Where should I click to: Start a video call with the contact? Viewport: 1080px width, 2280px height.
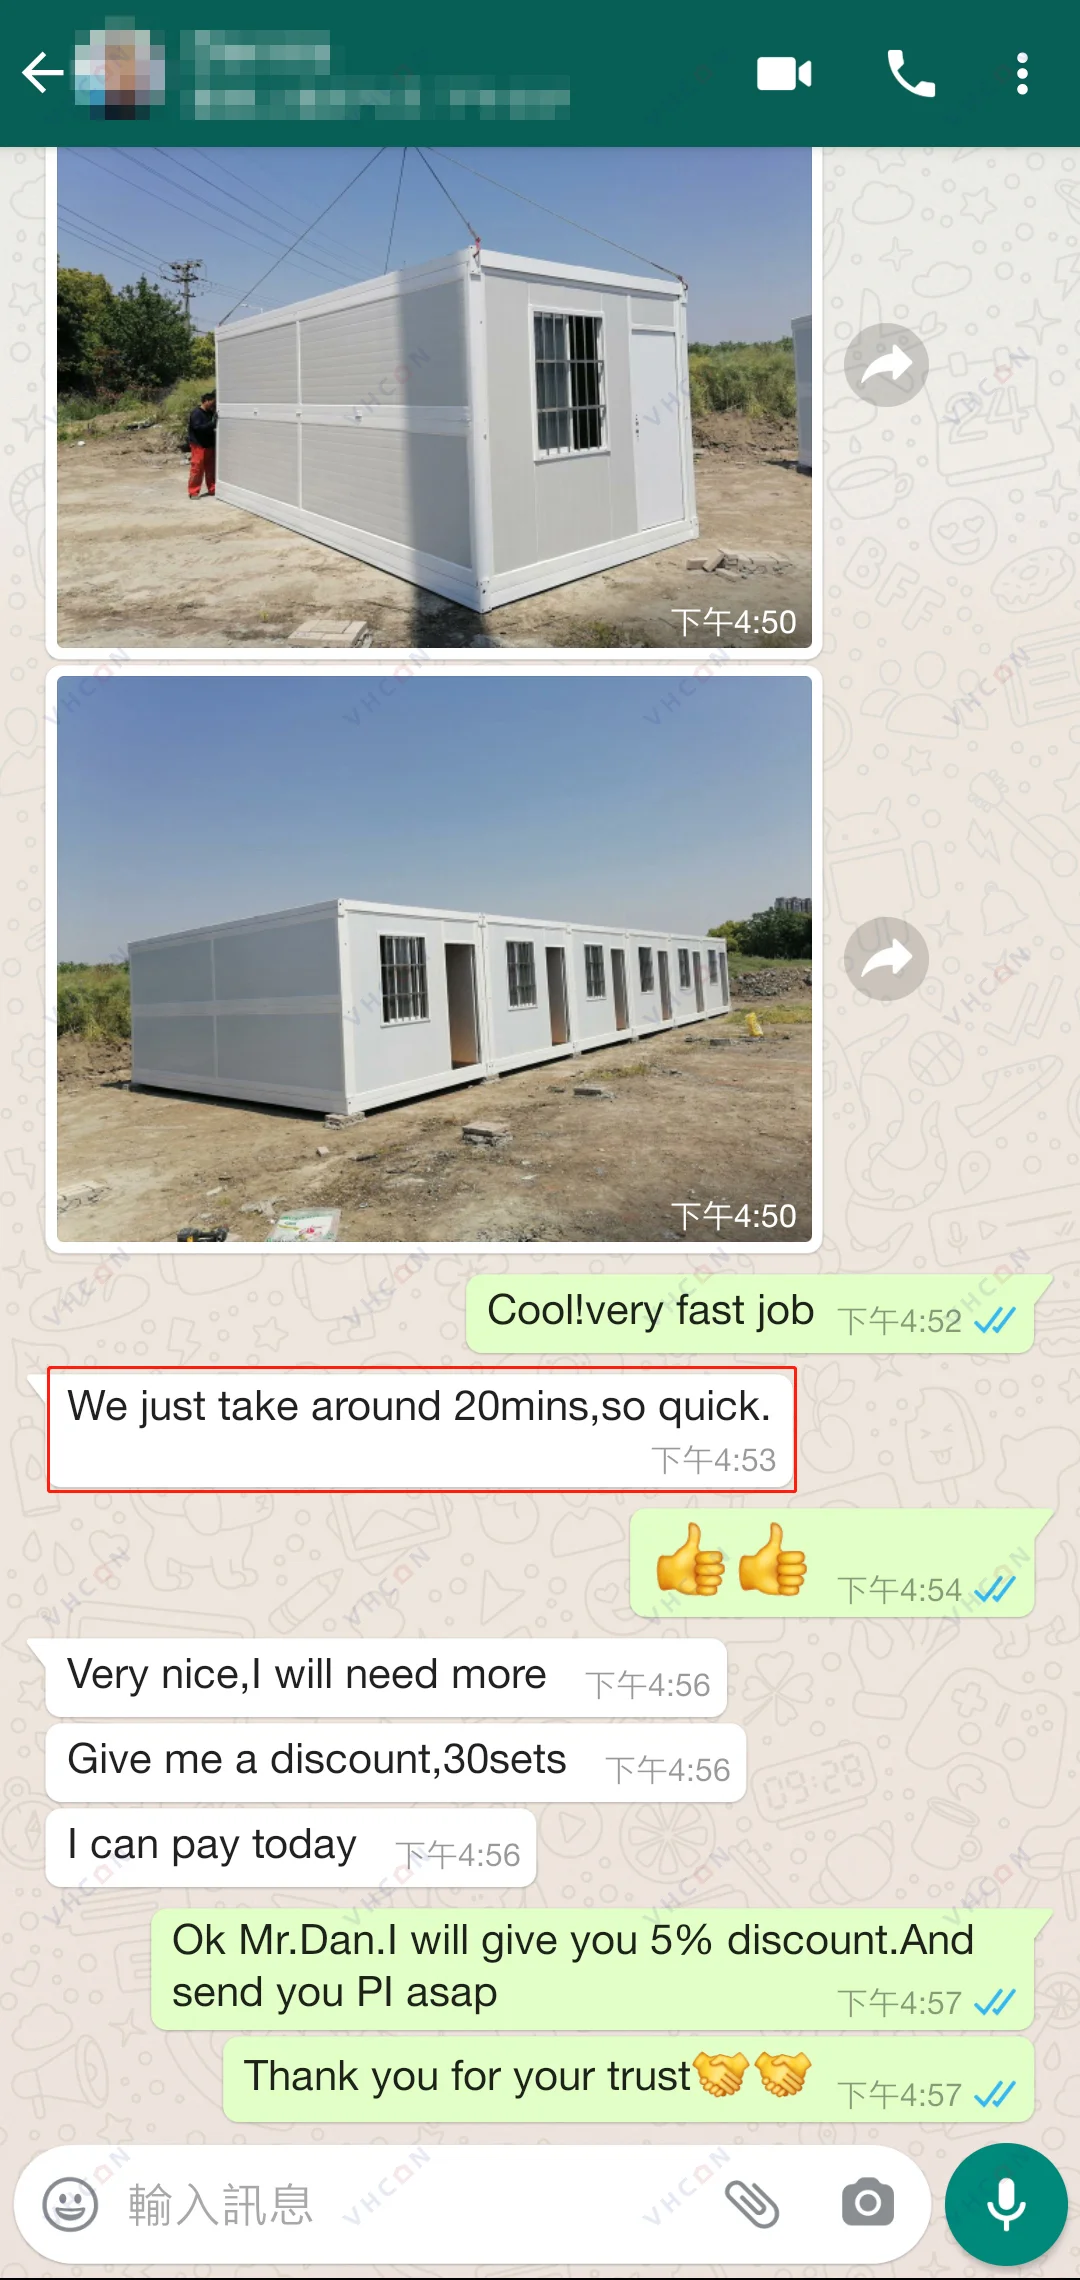784,74
